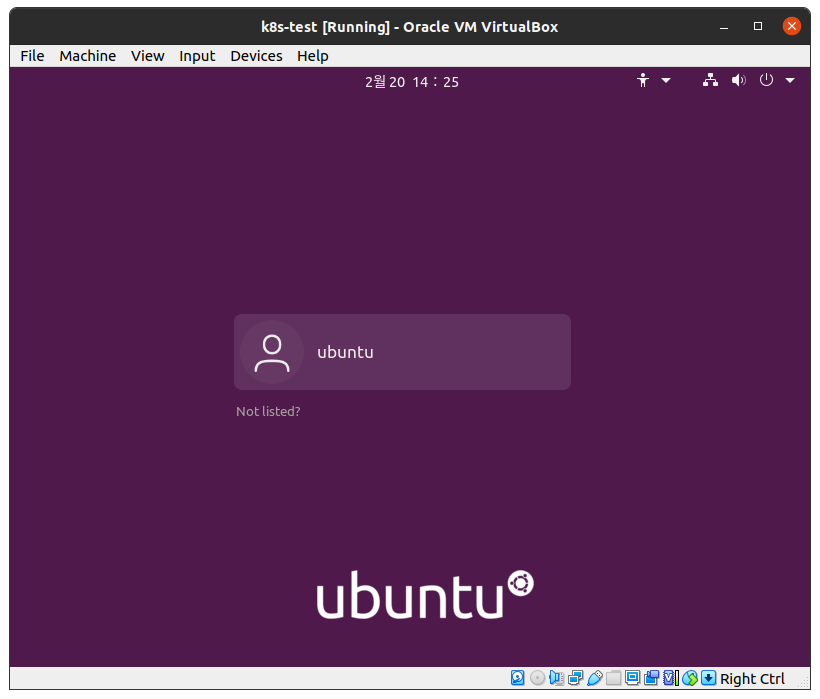Click the wired network status icon
This screenshot has width=820, height=699.
pyautogui.click(x=710, y=80)
